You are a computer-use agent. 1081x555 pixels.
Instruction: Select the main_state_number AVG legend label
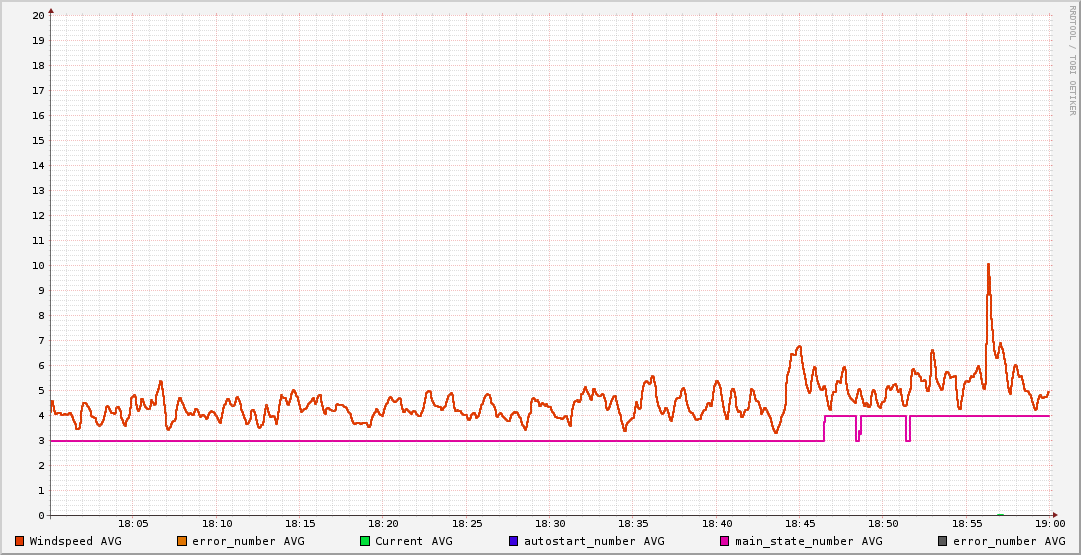[x=808, y=541]
